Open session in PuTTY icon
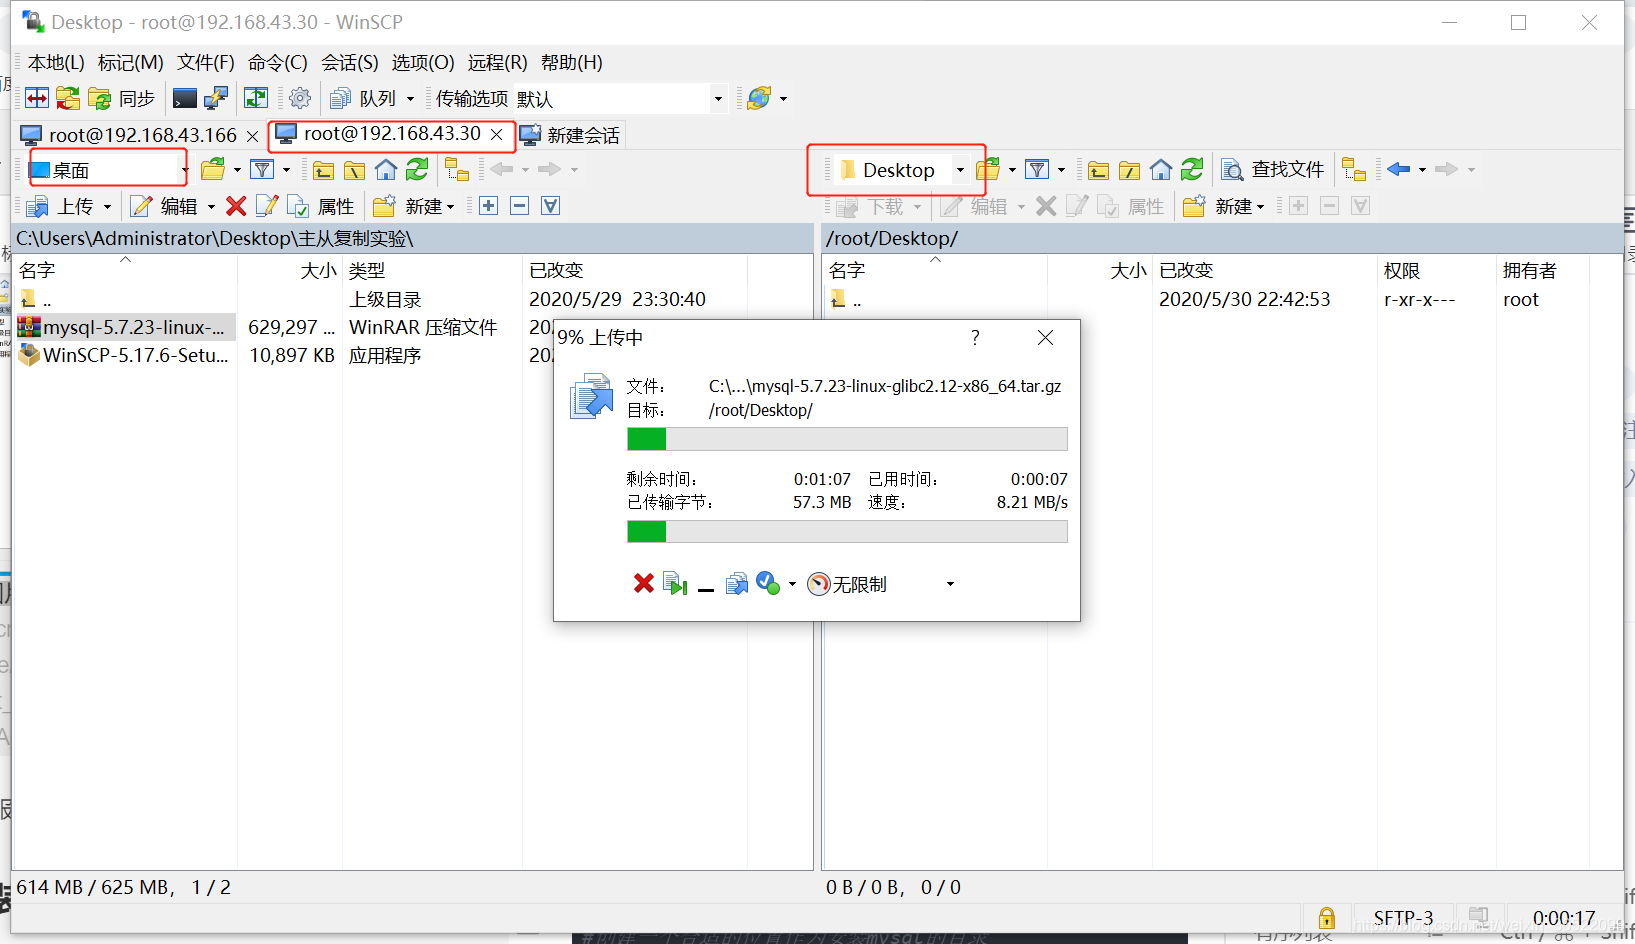This screenshot has width=1635, height=944. click(216, 98)
